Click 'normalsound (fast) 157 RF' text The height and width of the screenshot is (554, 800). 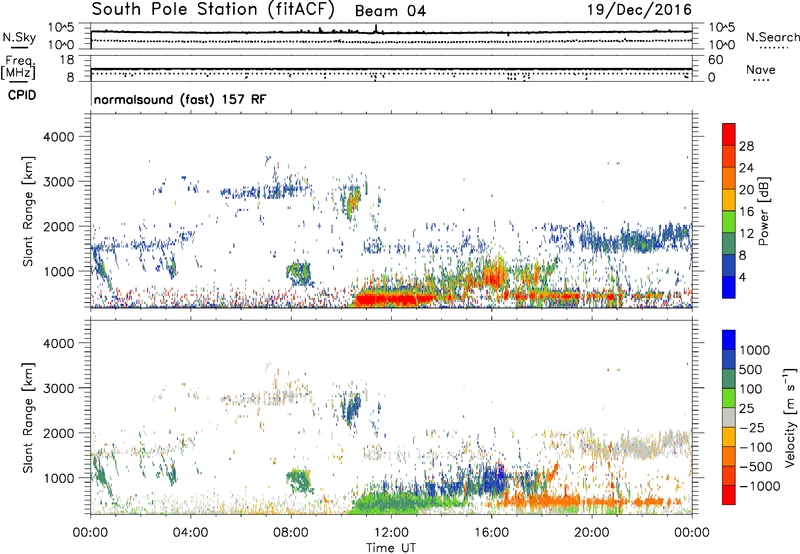[x=180, y=99]
